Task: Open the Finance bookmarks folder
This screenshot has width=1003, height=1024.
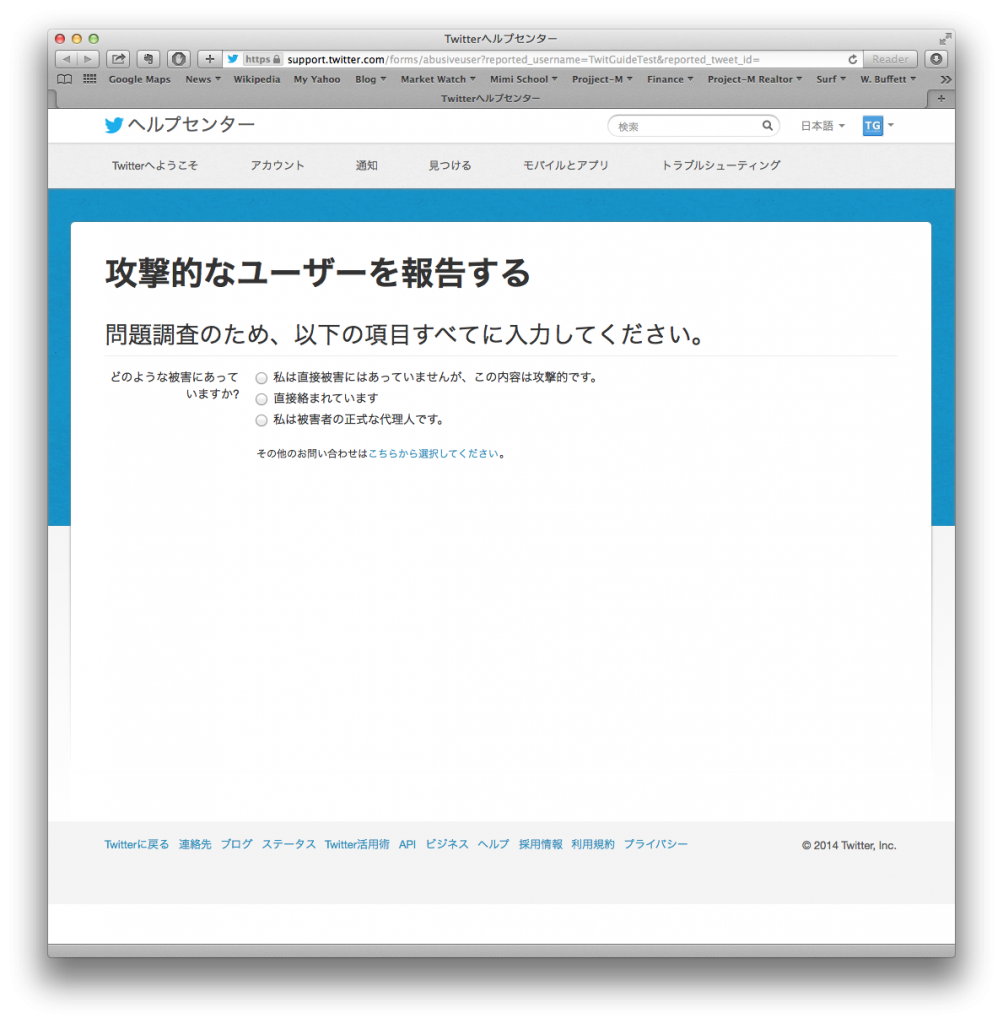Action: pos(670,79)
